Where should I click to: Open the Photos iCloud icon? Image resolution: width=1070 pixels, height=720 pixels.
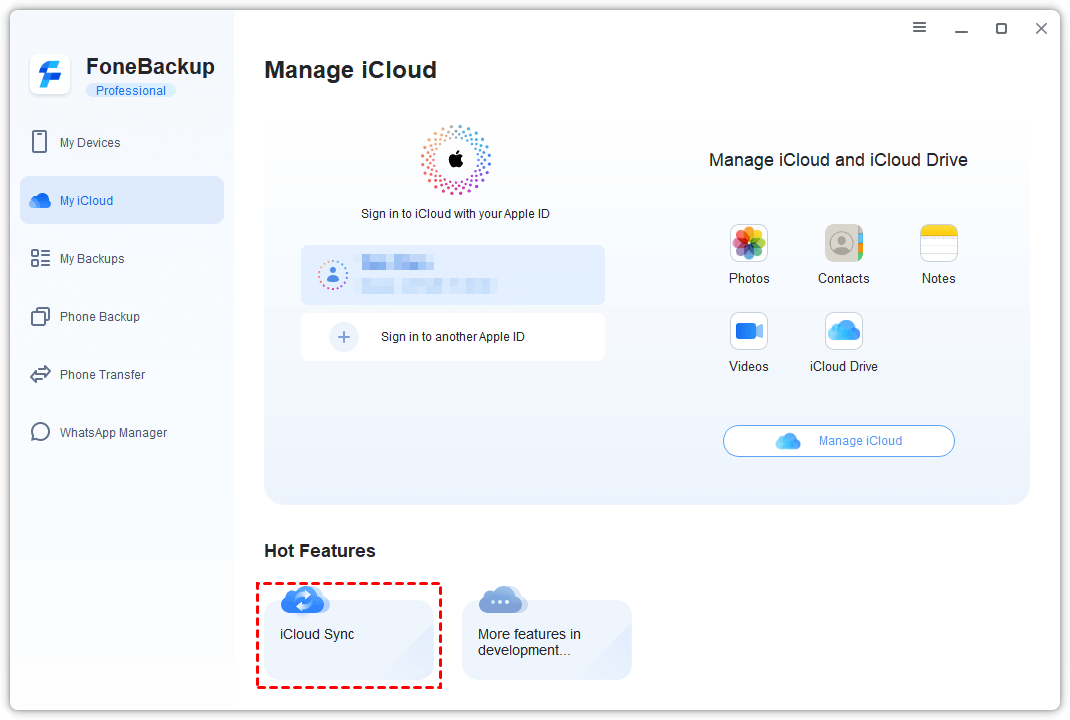[749, 243]
